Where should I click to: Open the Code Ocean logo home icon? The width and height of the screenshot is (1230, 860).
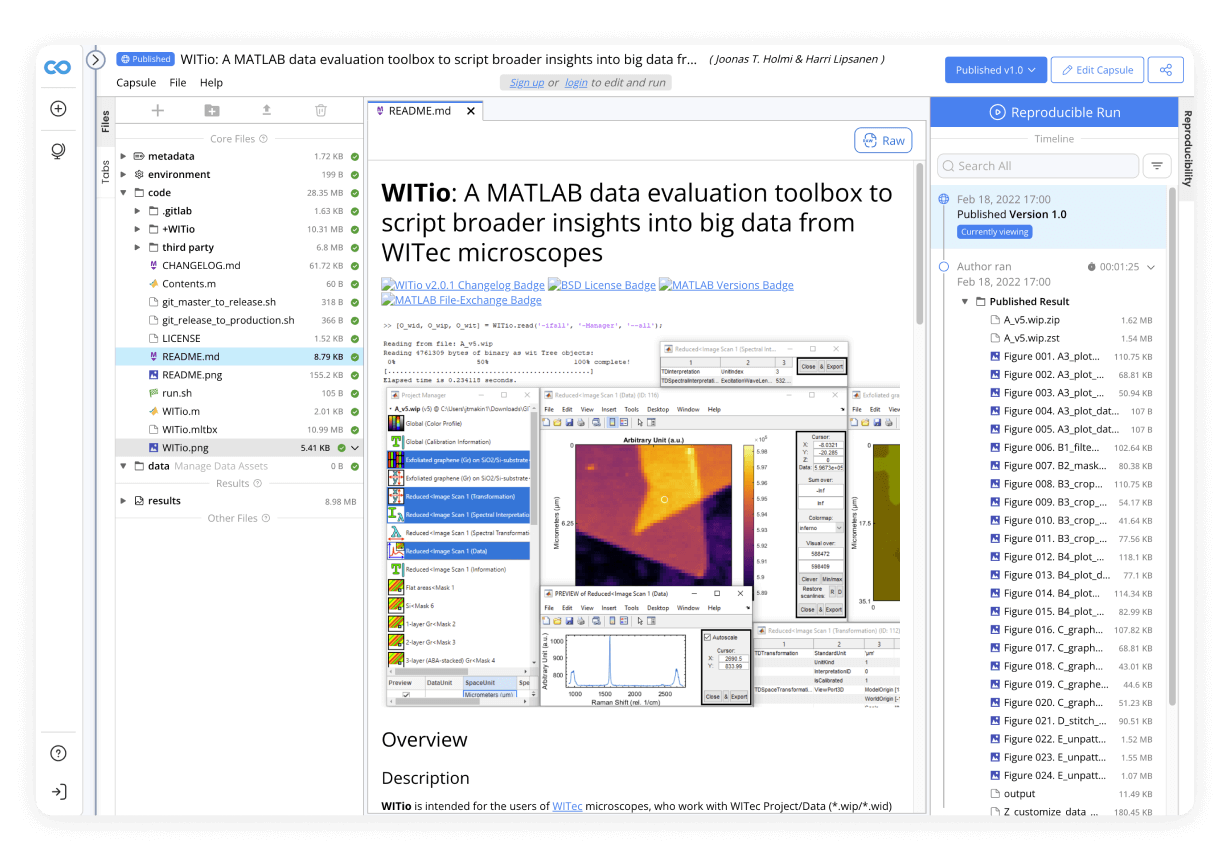pyautogui.click(x=58, y=68)
